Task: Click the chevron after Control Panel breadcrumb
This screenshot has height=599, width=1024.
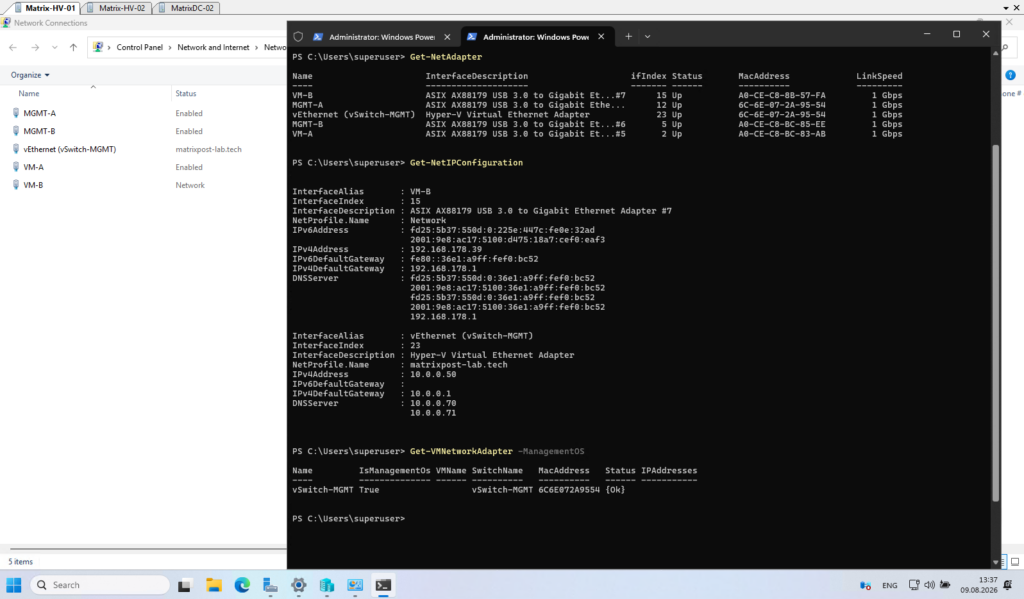Action: point(170,47)
